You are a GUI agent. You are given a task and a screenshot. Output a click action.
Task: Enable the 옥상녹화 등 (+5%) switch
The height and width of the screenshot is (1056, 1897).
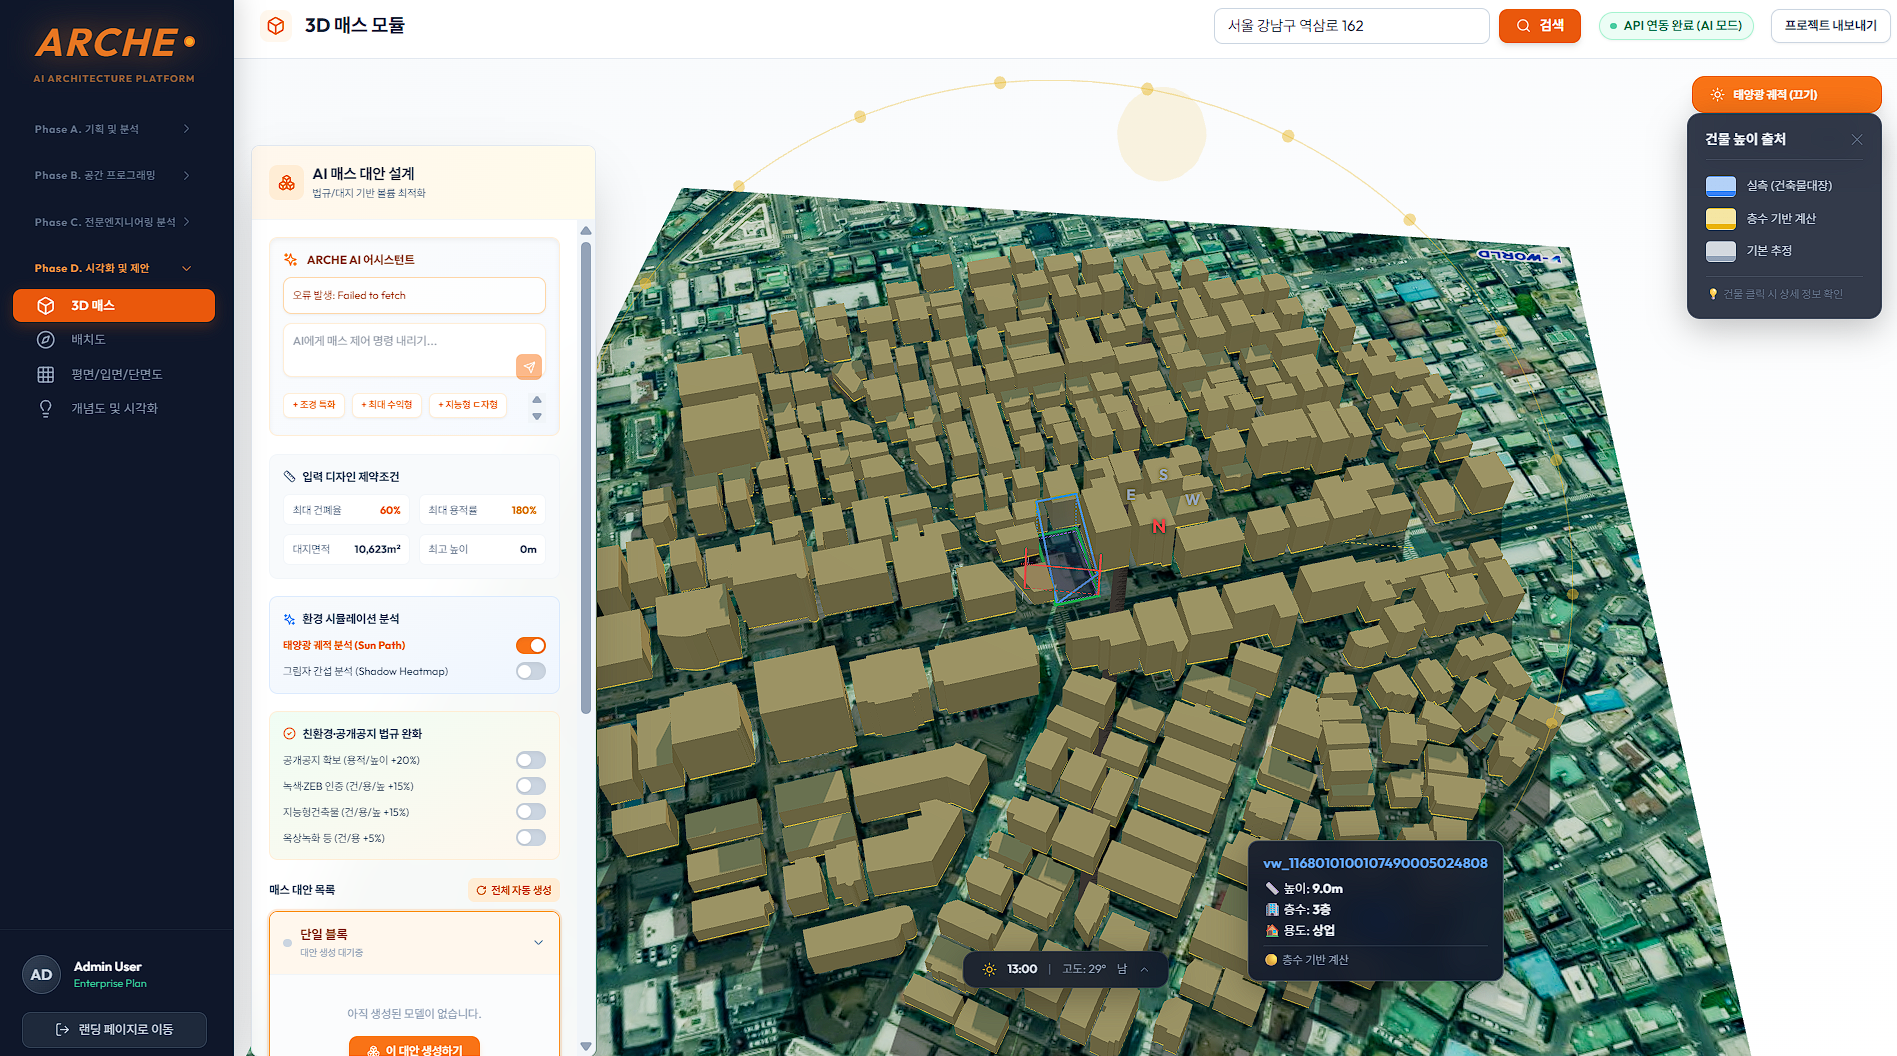click(x=531, y=839)
